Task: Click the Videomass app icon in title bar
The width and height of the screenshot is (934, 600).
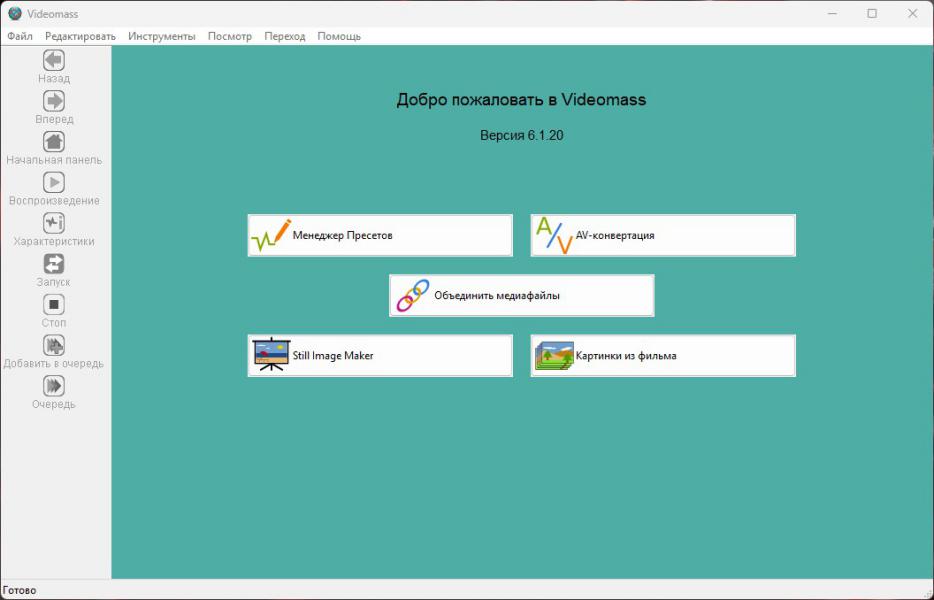Action: click(15, 14)
